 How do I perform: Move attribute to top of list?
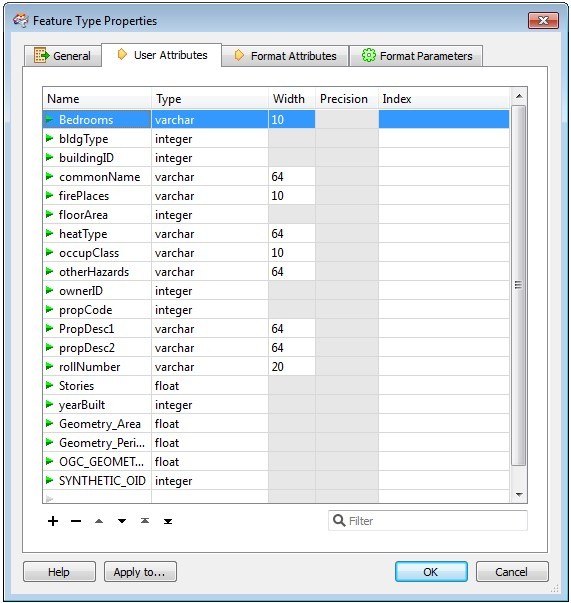pyautogui.click(x=145, y=521)
